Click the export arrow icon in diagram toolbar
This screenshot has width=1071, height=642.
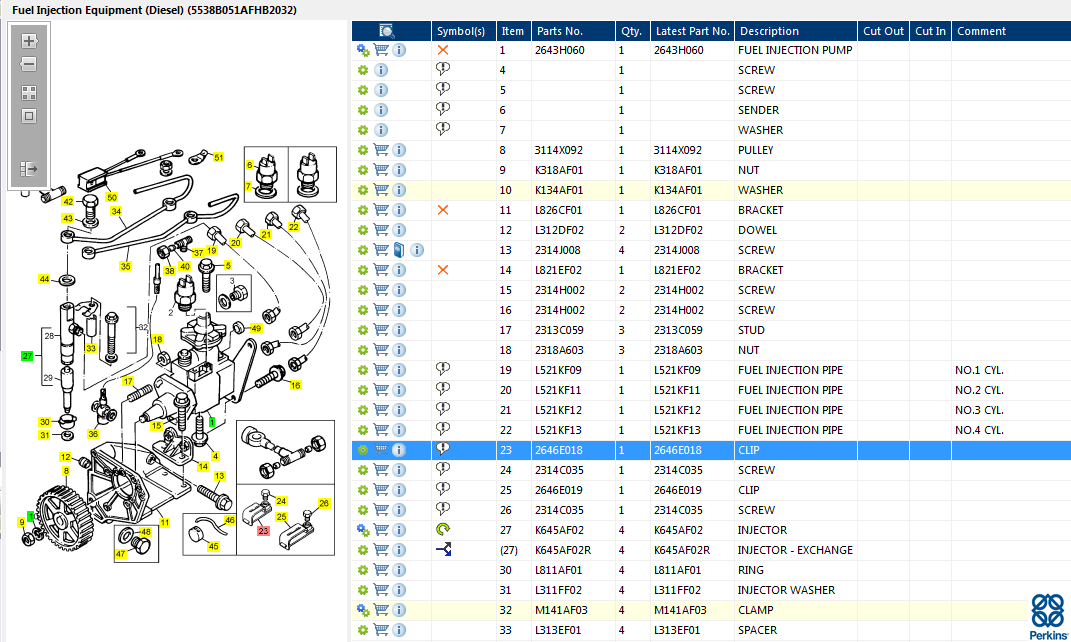pyautogui.click(x=29, y=169)
